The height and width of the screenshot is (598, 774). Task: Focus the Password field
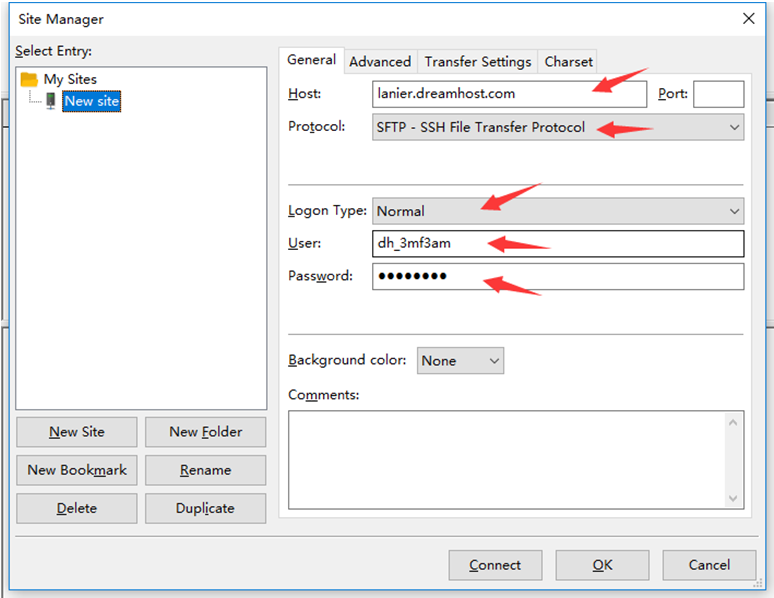tap(558, 277)
